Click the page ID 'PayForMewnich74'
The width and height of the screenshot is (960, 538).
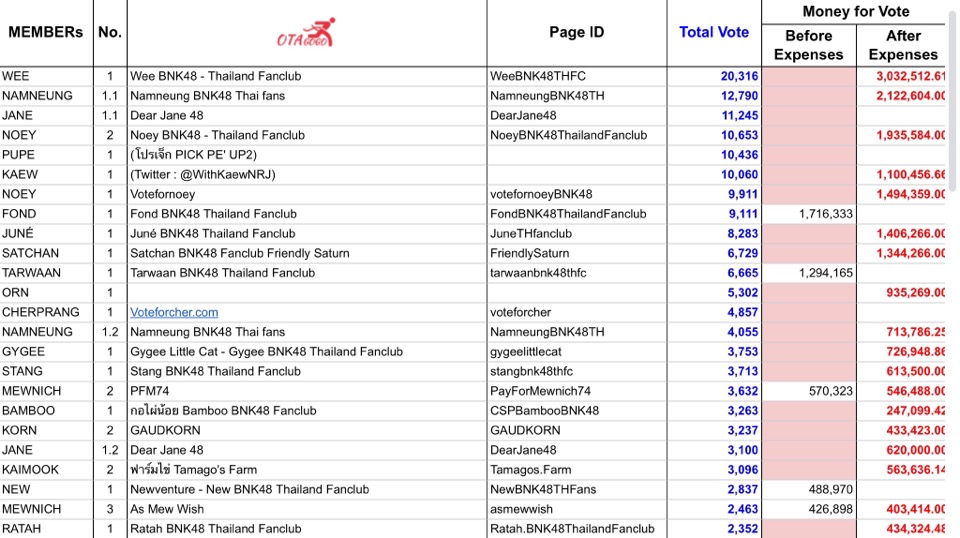click(x=540, y=391)
